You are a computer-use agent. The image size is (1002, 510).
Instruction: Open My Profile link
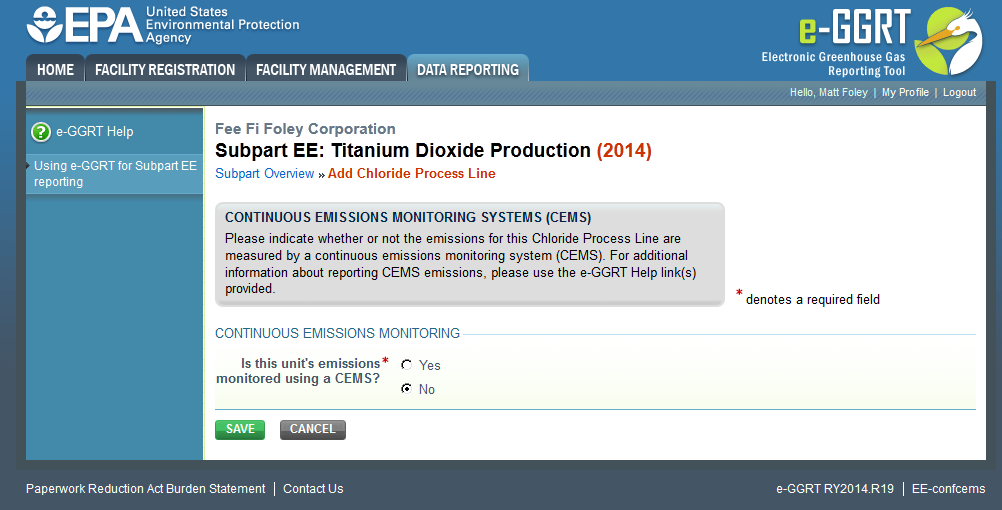[905, 93]
